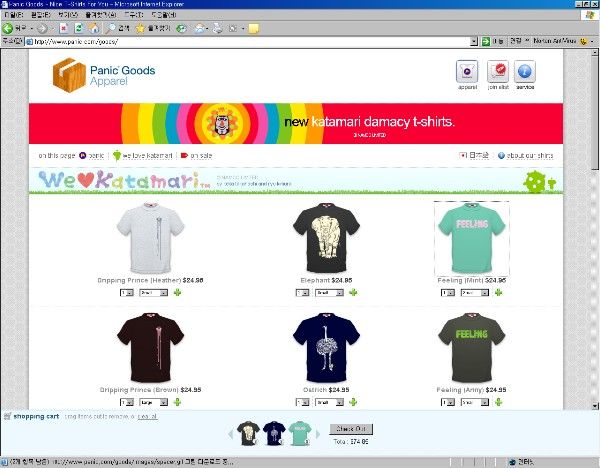Click the grey Forward arrow button
Screen dimensions: 600x468
[x=42, y=28]
